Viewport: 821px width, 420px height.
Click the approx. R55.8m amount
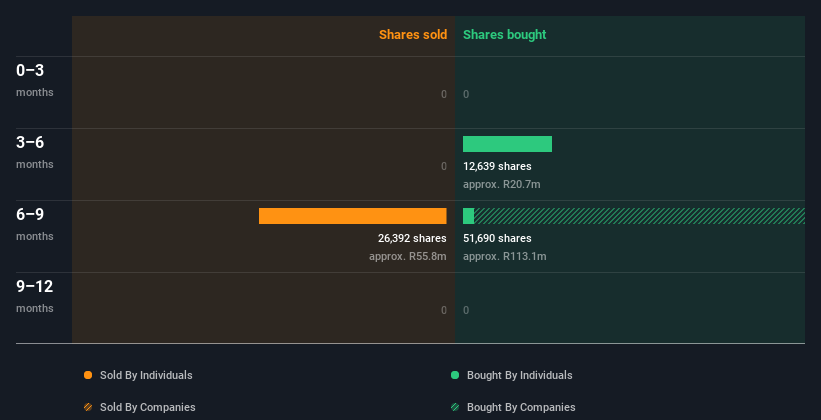408,257
